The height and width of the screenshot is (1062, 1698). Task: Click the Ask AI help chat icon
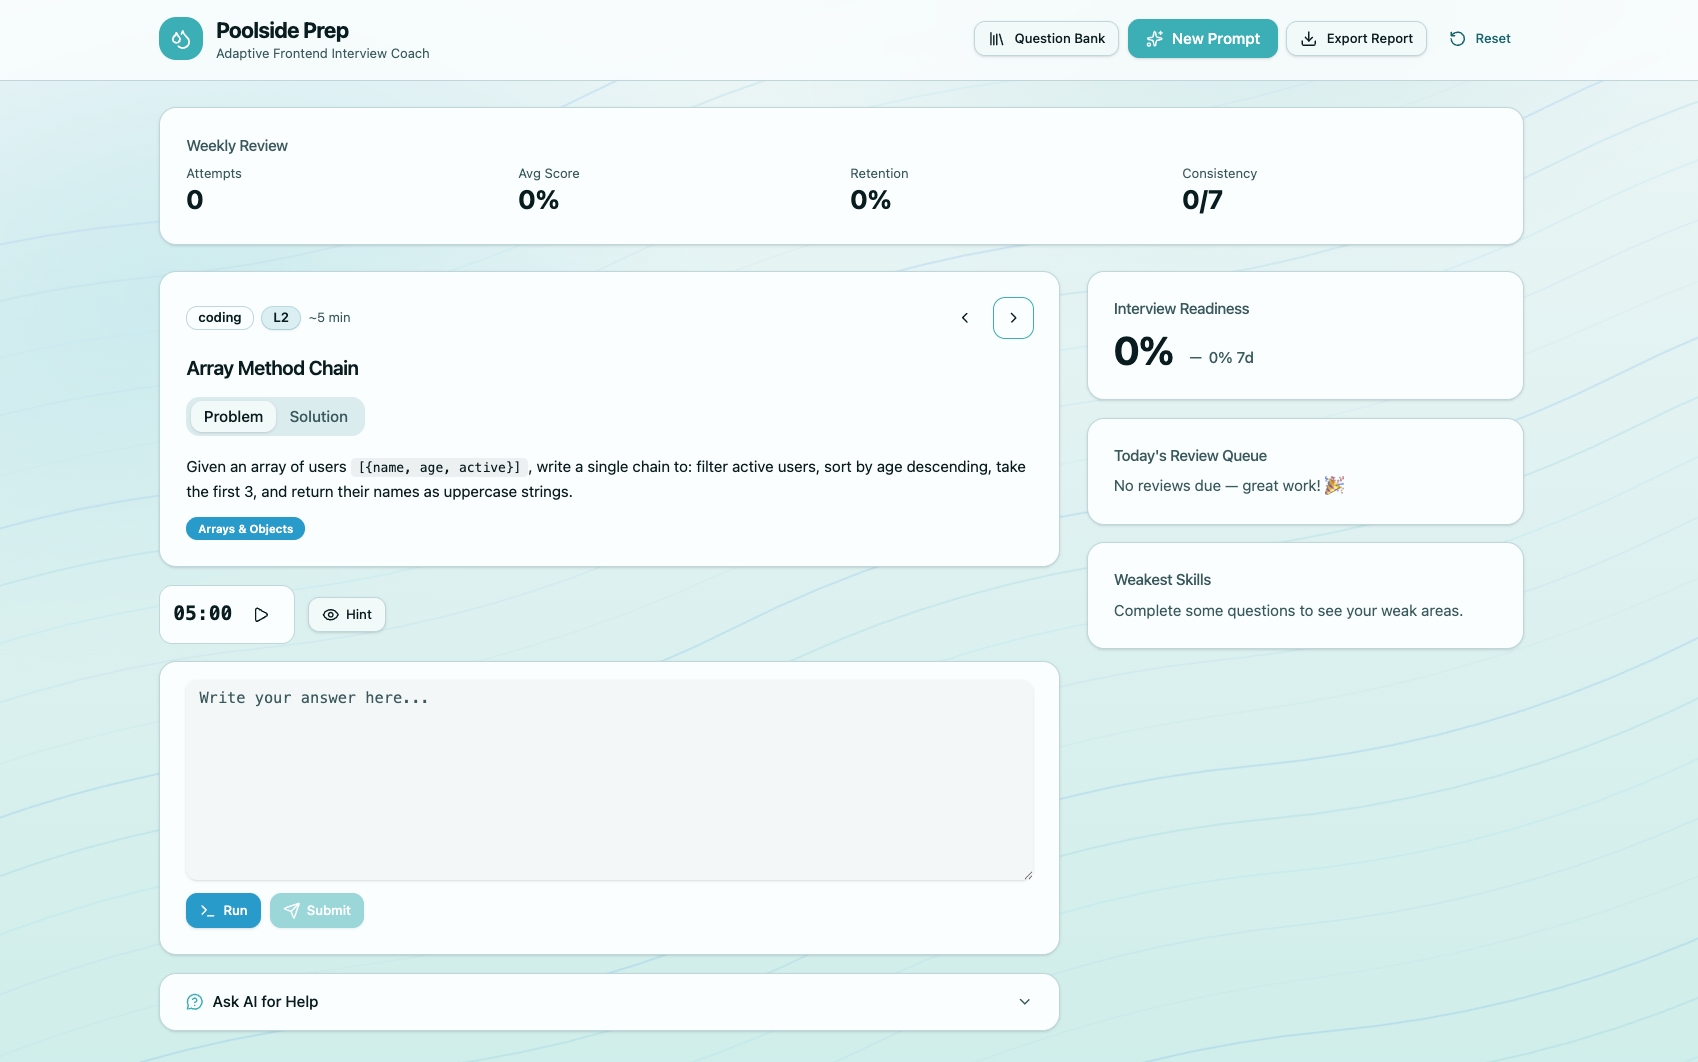coord(195,1002)
